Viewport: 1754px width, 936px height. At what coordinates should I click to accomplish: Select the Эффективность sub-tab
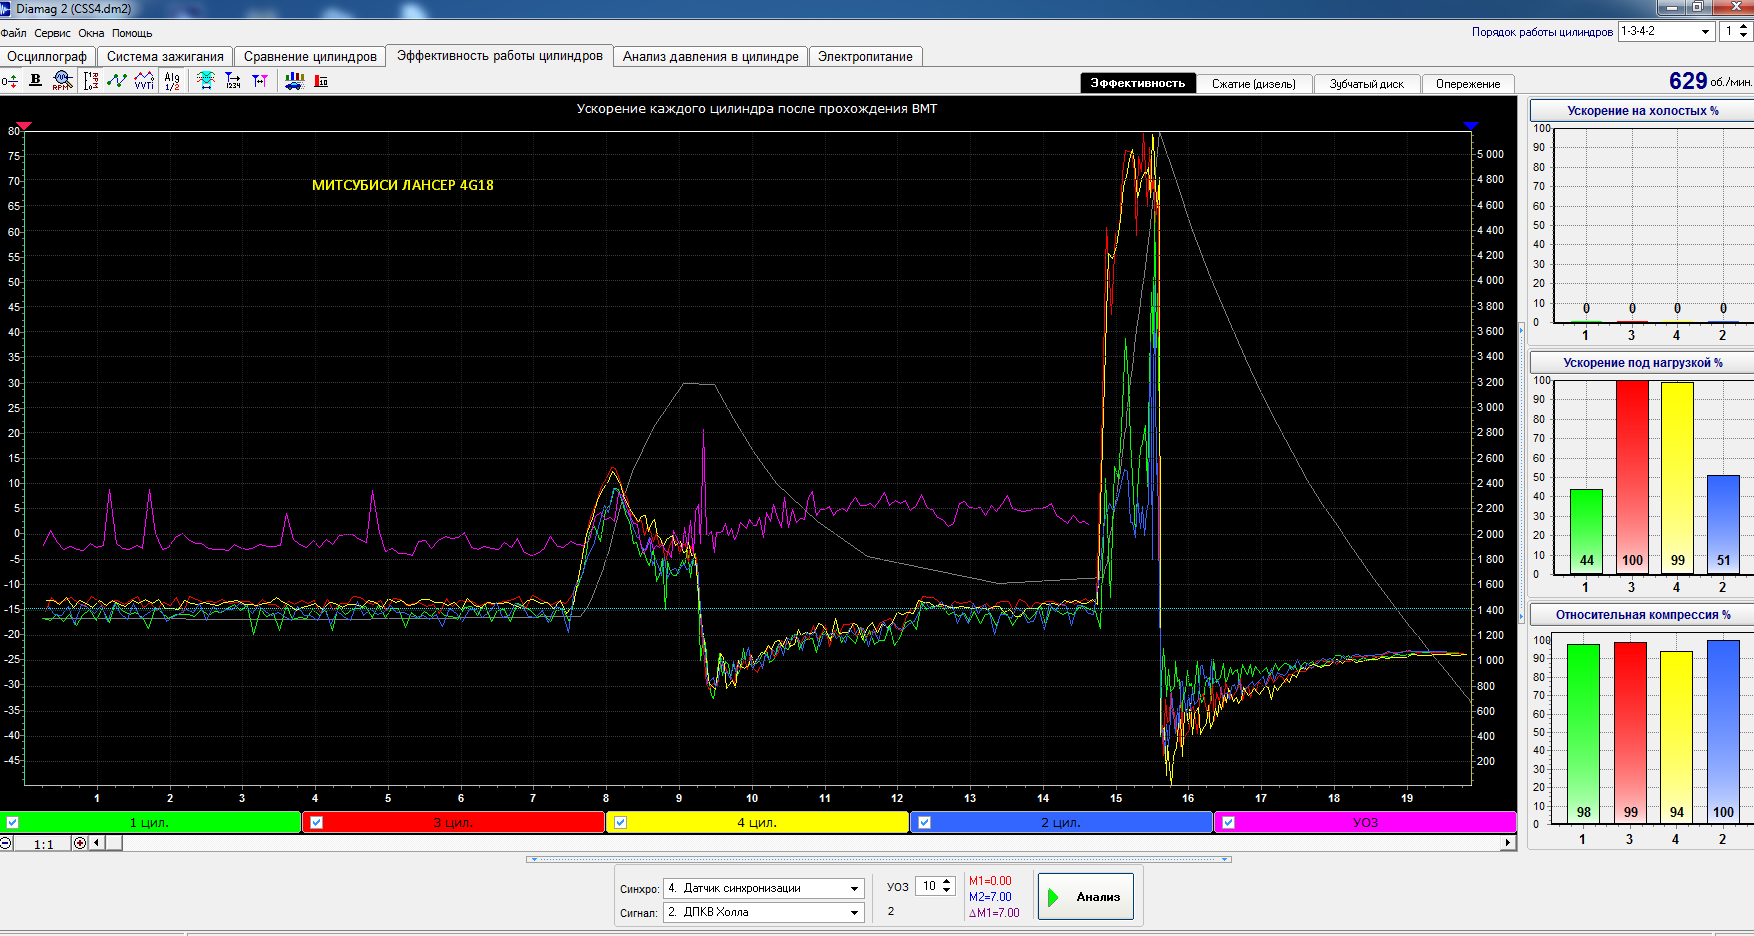coord(1138,84)
